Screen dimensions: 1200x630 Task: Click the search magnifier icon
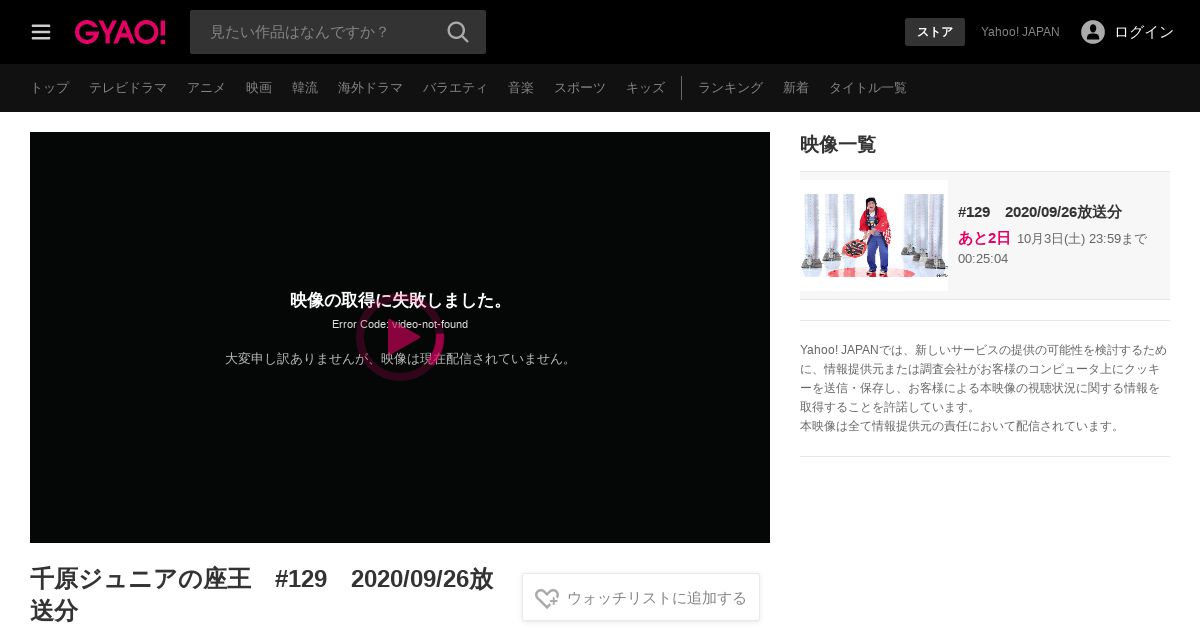pos(458,32)
